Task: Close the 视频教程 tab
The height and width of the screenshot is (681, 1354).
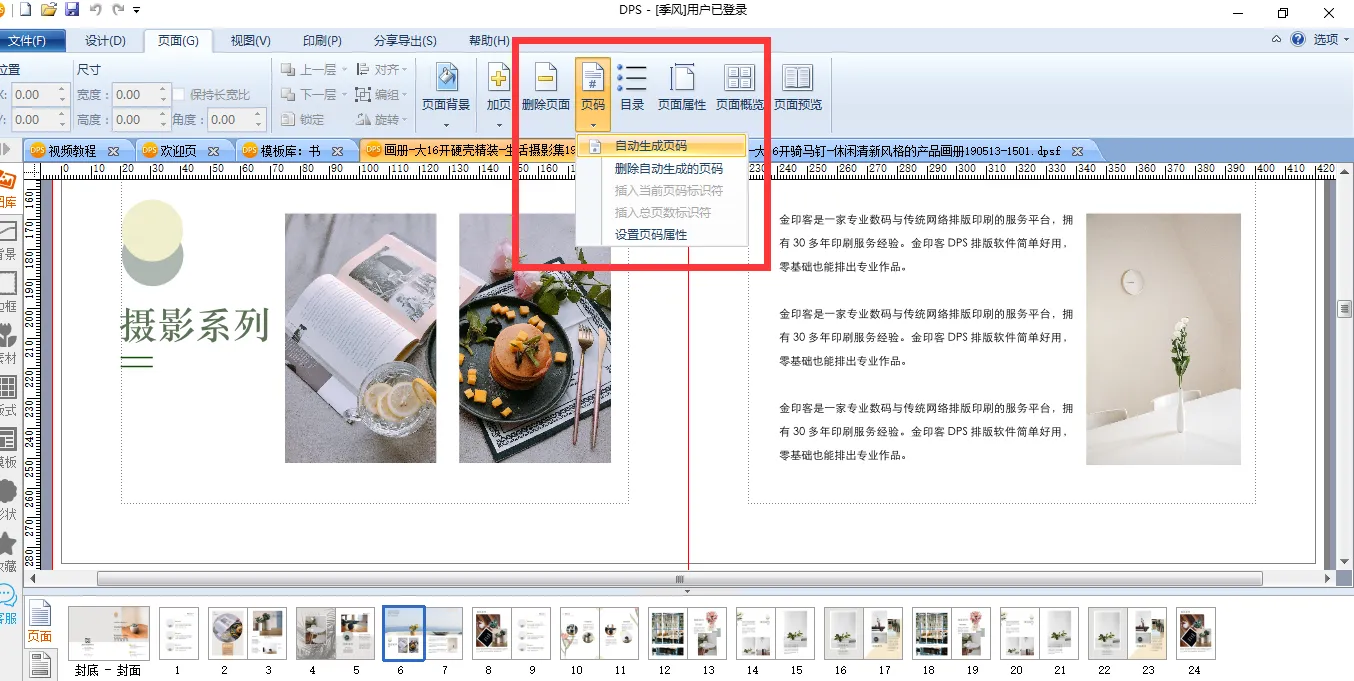Action: (x=113, y=151)
